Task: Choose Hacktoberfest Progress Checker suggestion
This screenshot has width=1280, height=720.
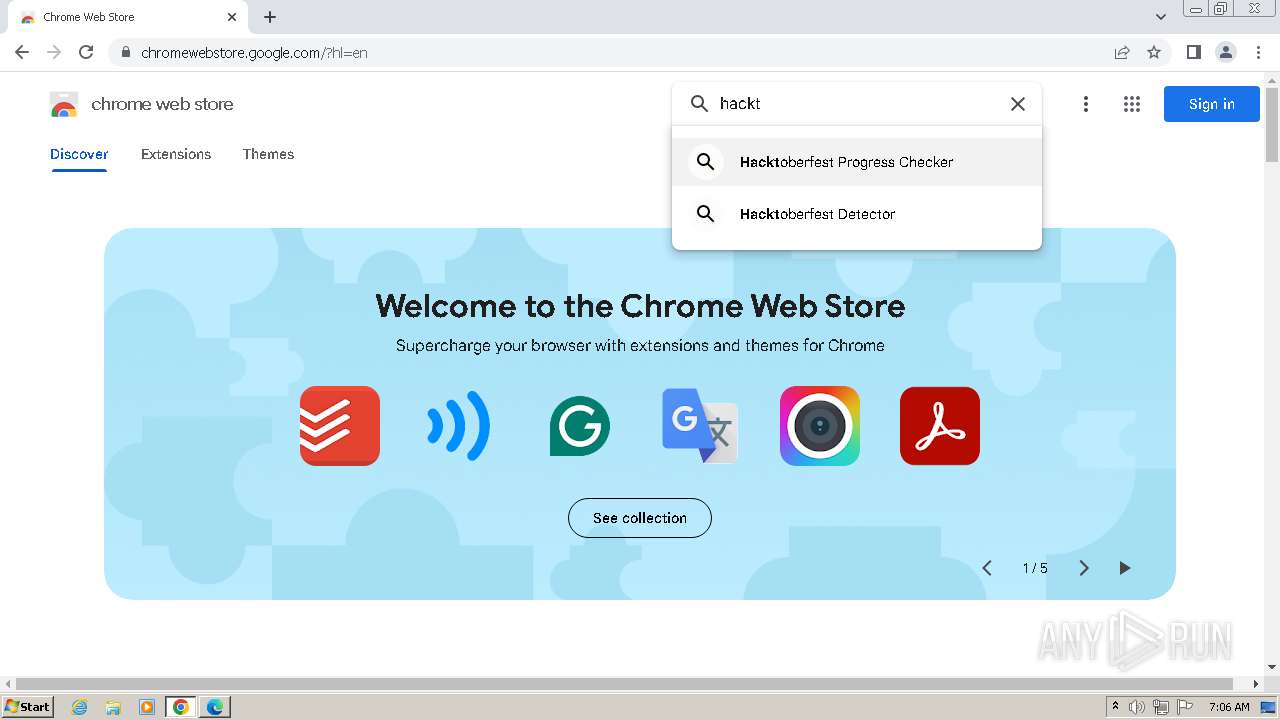Action: point(857,162)
